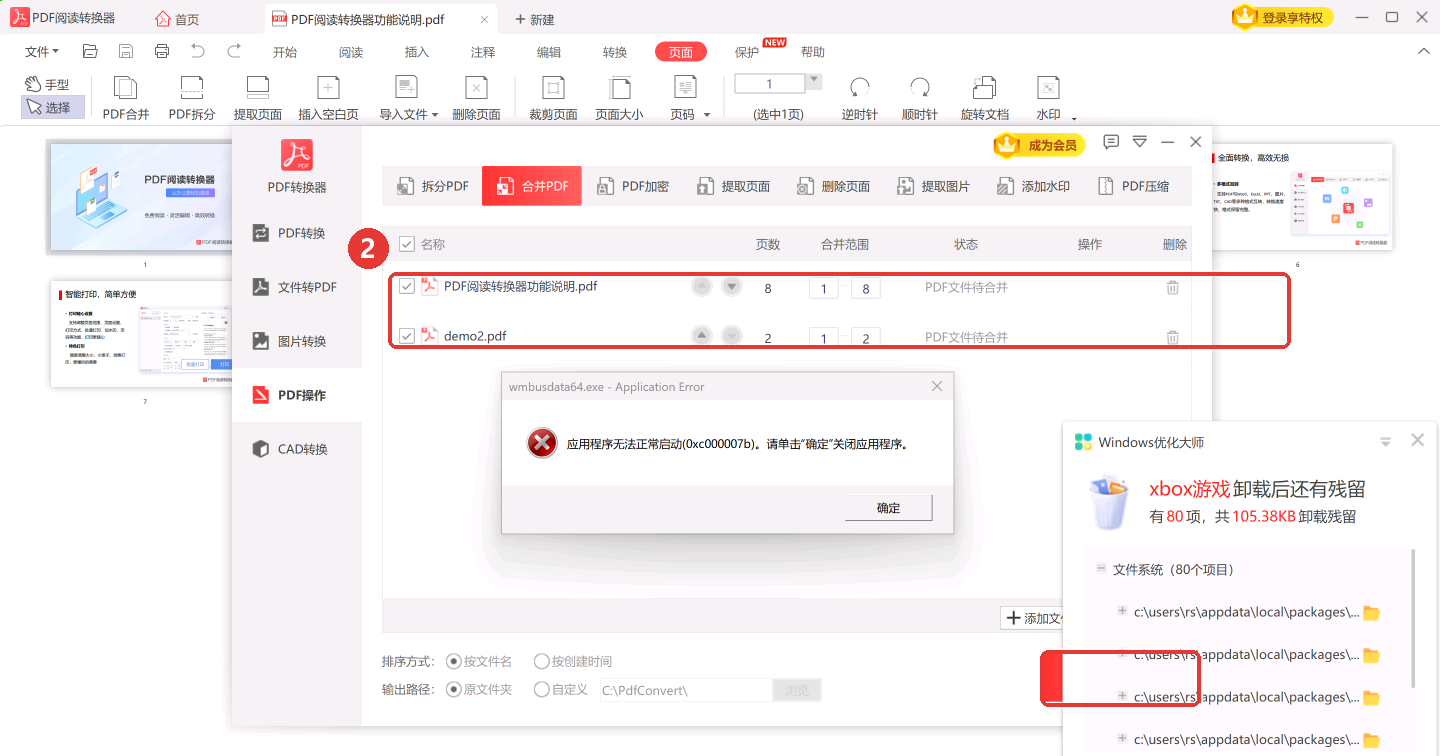Click the save icon in the quick toolbar

pos(126,51)
